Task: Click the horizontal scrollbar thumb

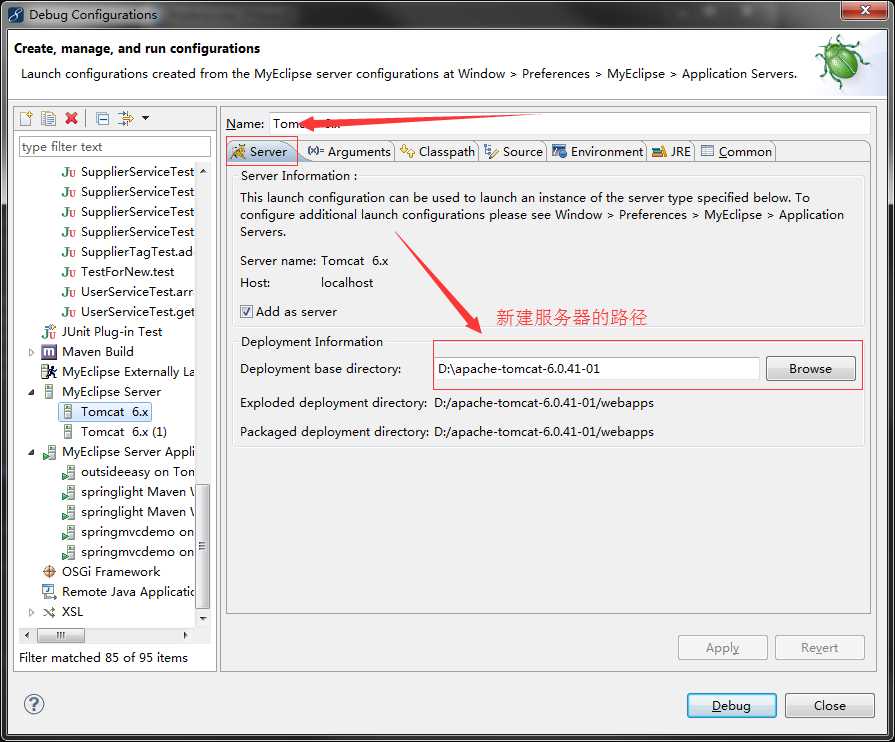Action: click(x=61, y=635)
